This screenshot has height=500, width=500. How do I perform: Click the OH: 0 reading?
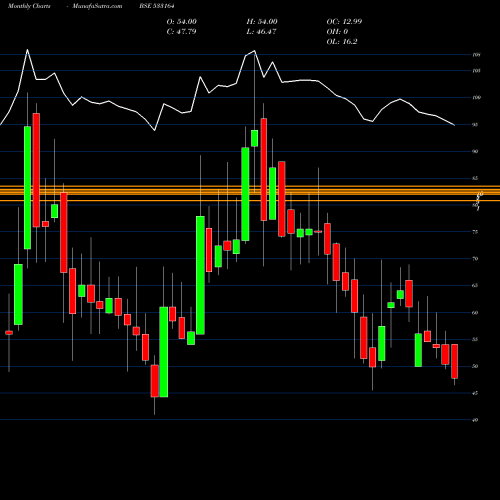pyautogui.click(x=337, y=32)
